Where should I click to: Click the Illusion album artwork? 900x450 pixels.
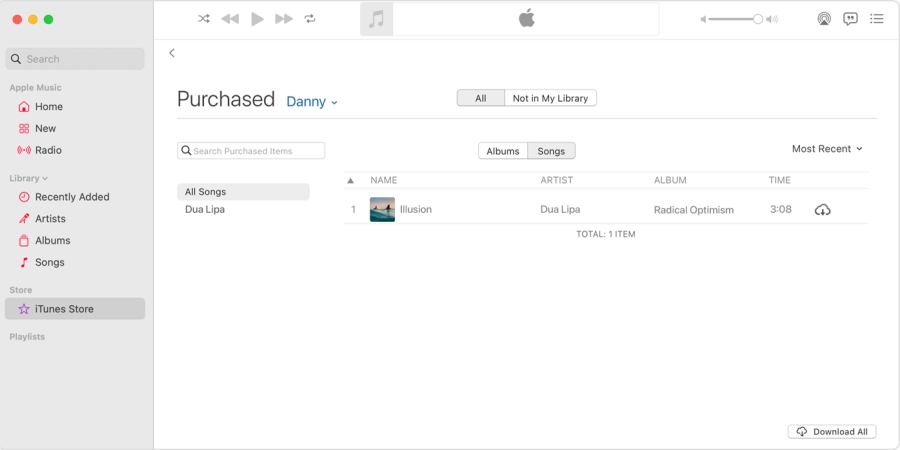pos(382,210)
